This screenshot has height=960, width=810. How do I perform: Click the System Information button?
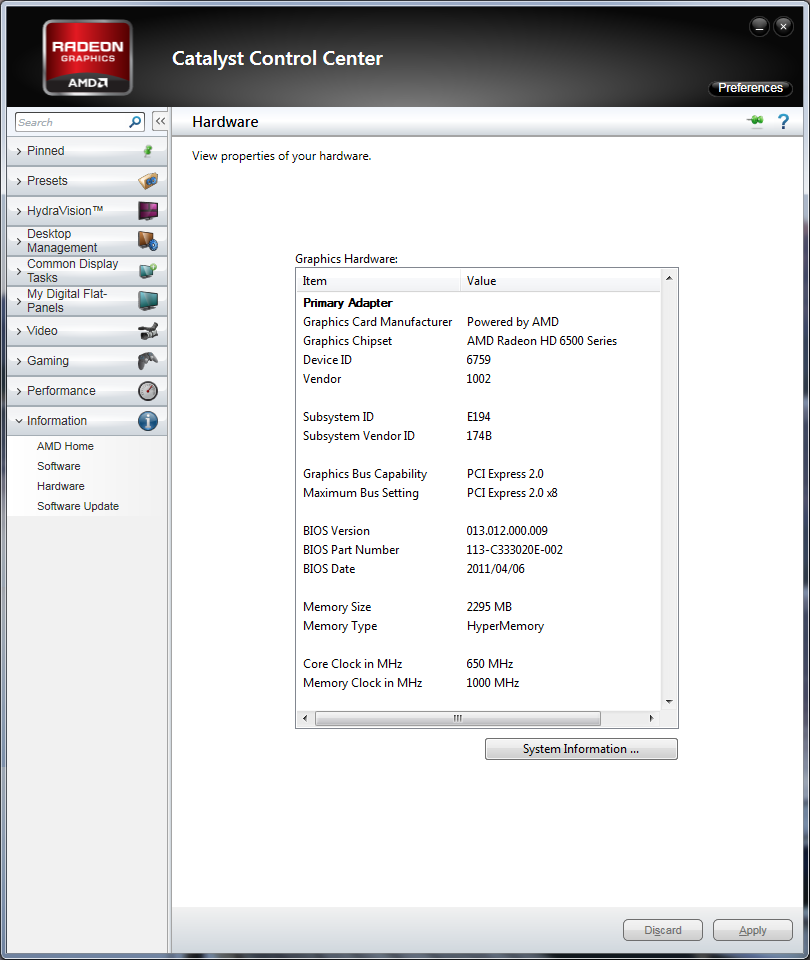581,749
